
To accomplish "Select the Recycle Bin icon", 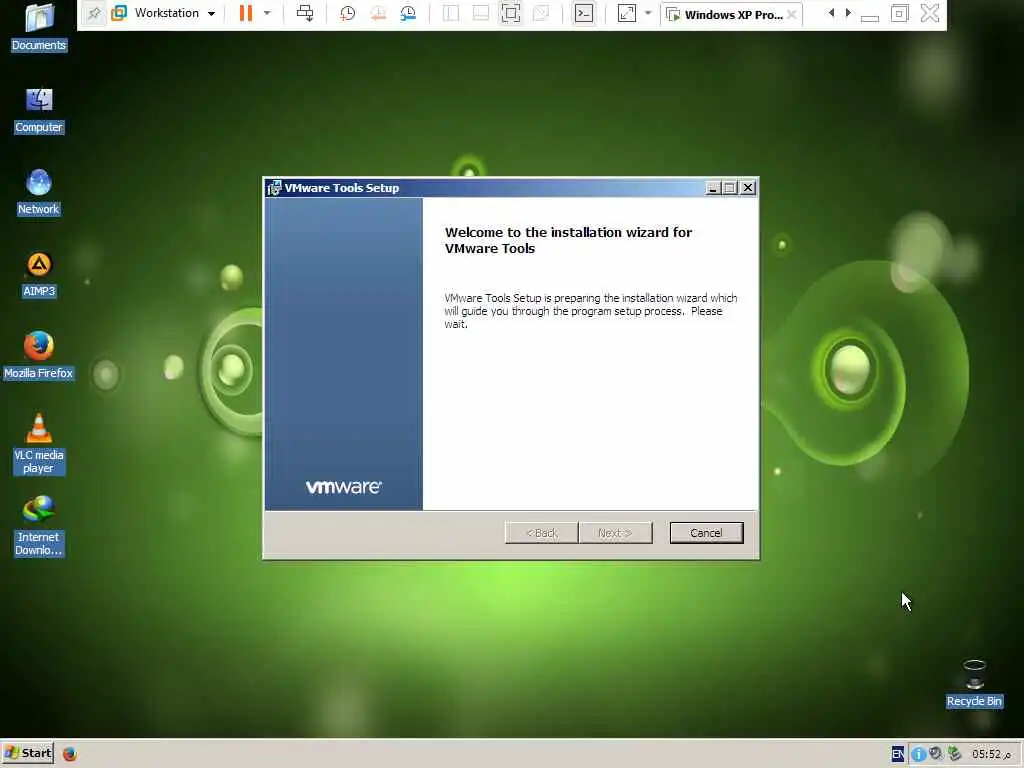I will point(974,684).
